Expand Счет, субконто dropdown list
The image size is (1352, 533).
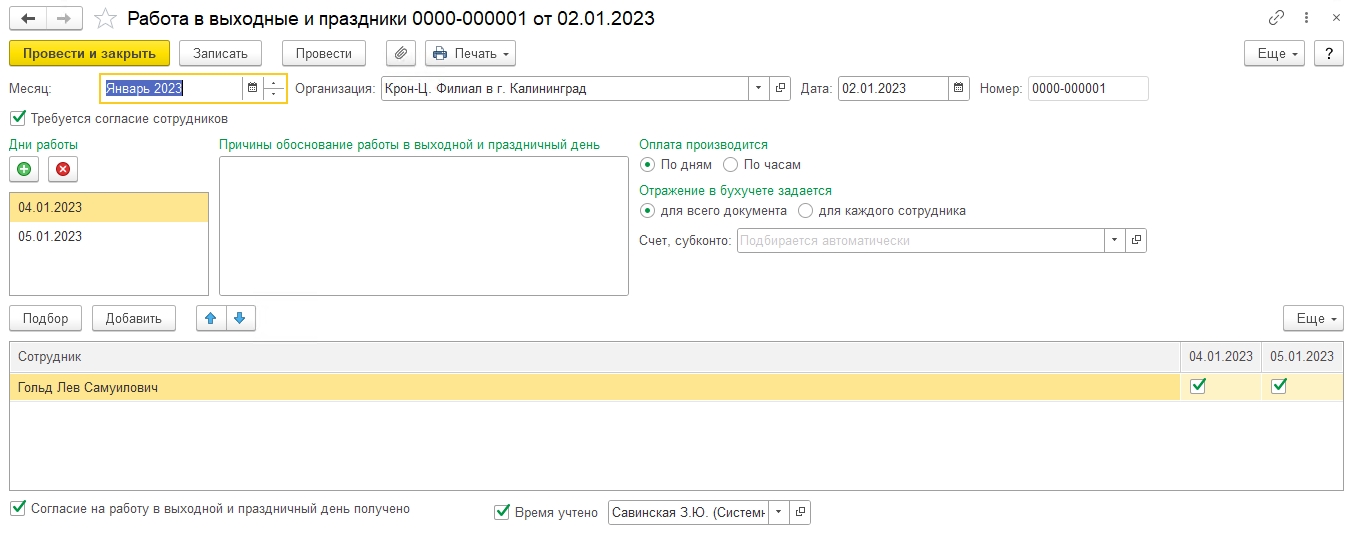coord(1114,240)
